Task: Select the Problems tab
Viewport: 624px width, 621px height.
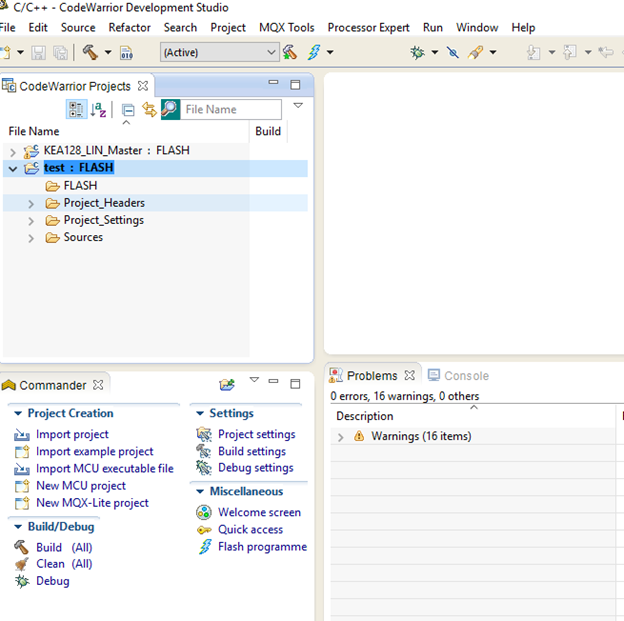Action: [371, 375]
